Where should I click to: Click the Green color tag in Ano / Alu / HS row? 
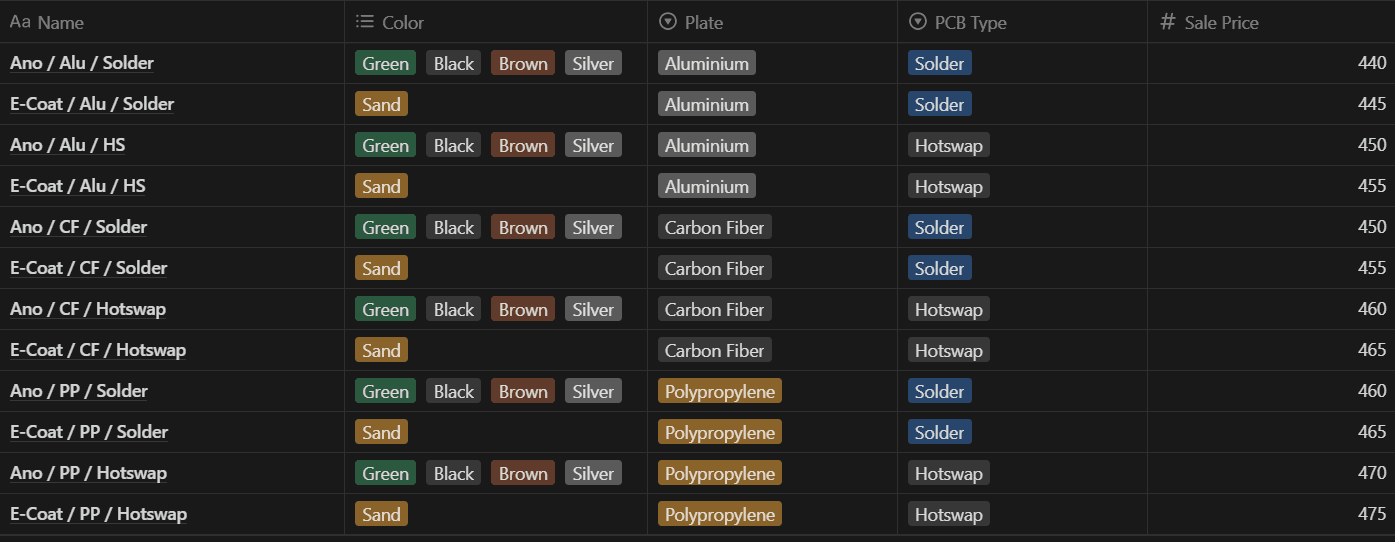pyautogui.click(x=385, y=146)
